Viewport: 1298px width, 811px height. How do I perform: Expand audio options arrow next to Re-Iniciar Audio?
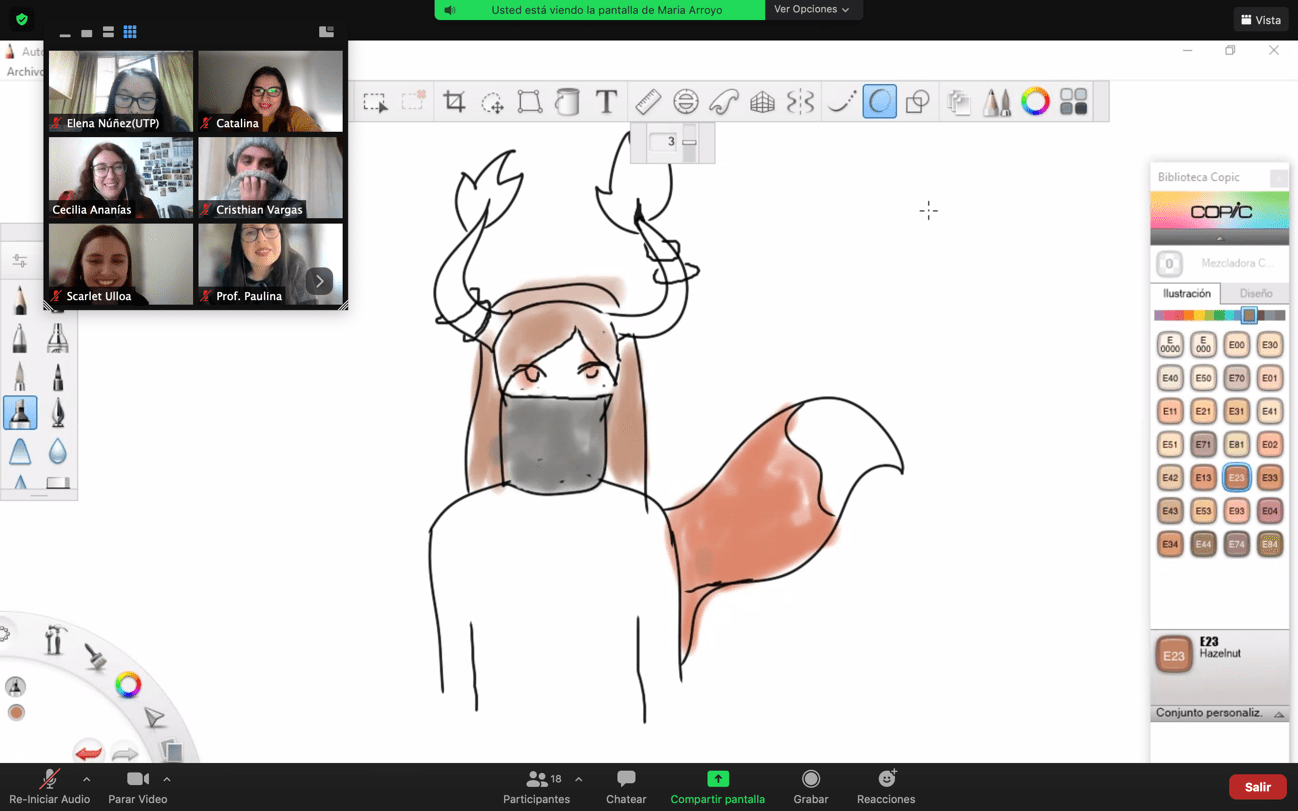pyautogui.click(x=87, y=779)
